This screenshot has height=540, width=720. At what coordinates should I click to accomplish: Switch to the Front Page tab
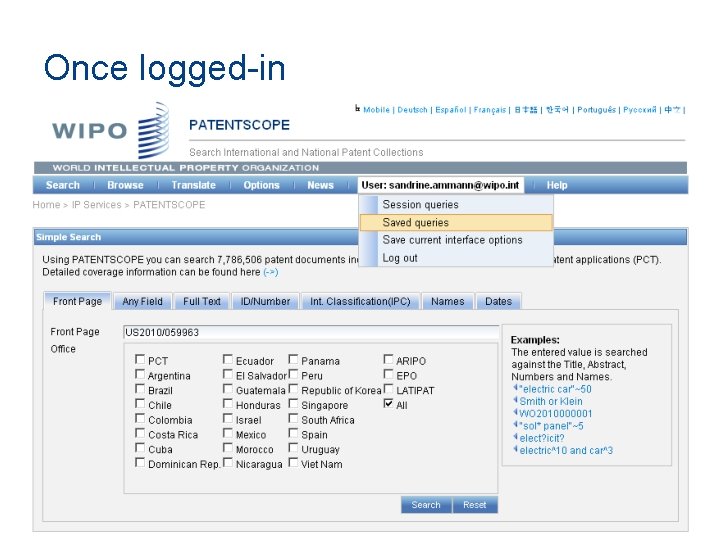[77, 301]
